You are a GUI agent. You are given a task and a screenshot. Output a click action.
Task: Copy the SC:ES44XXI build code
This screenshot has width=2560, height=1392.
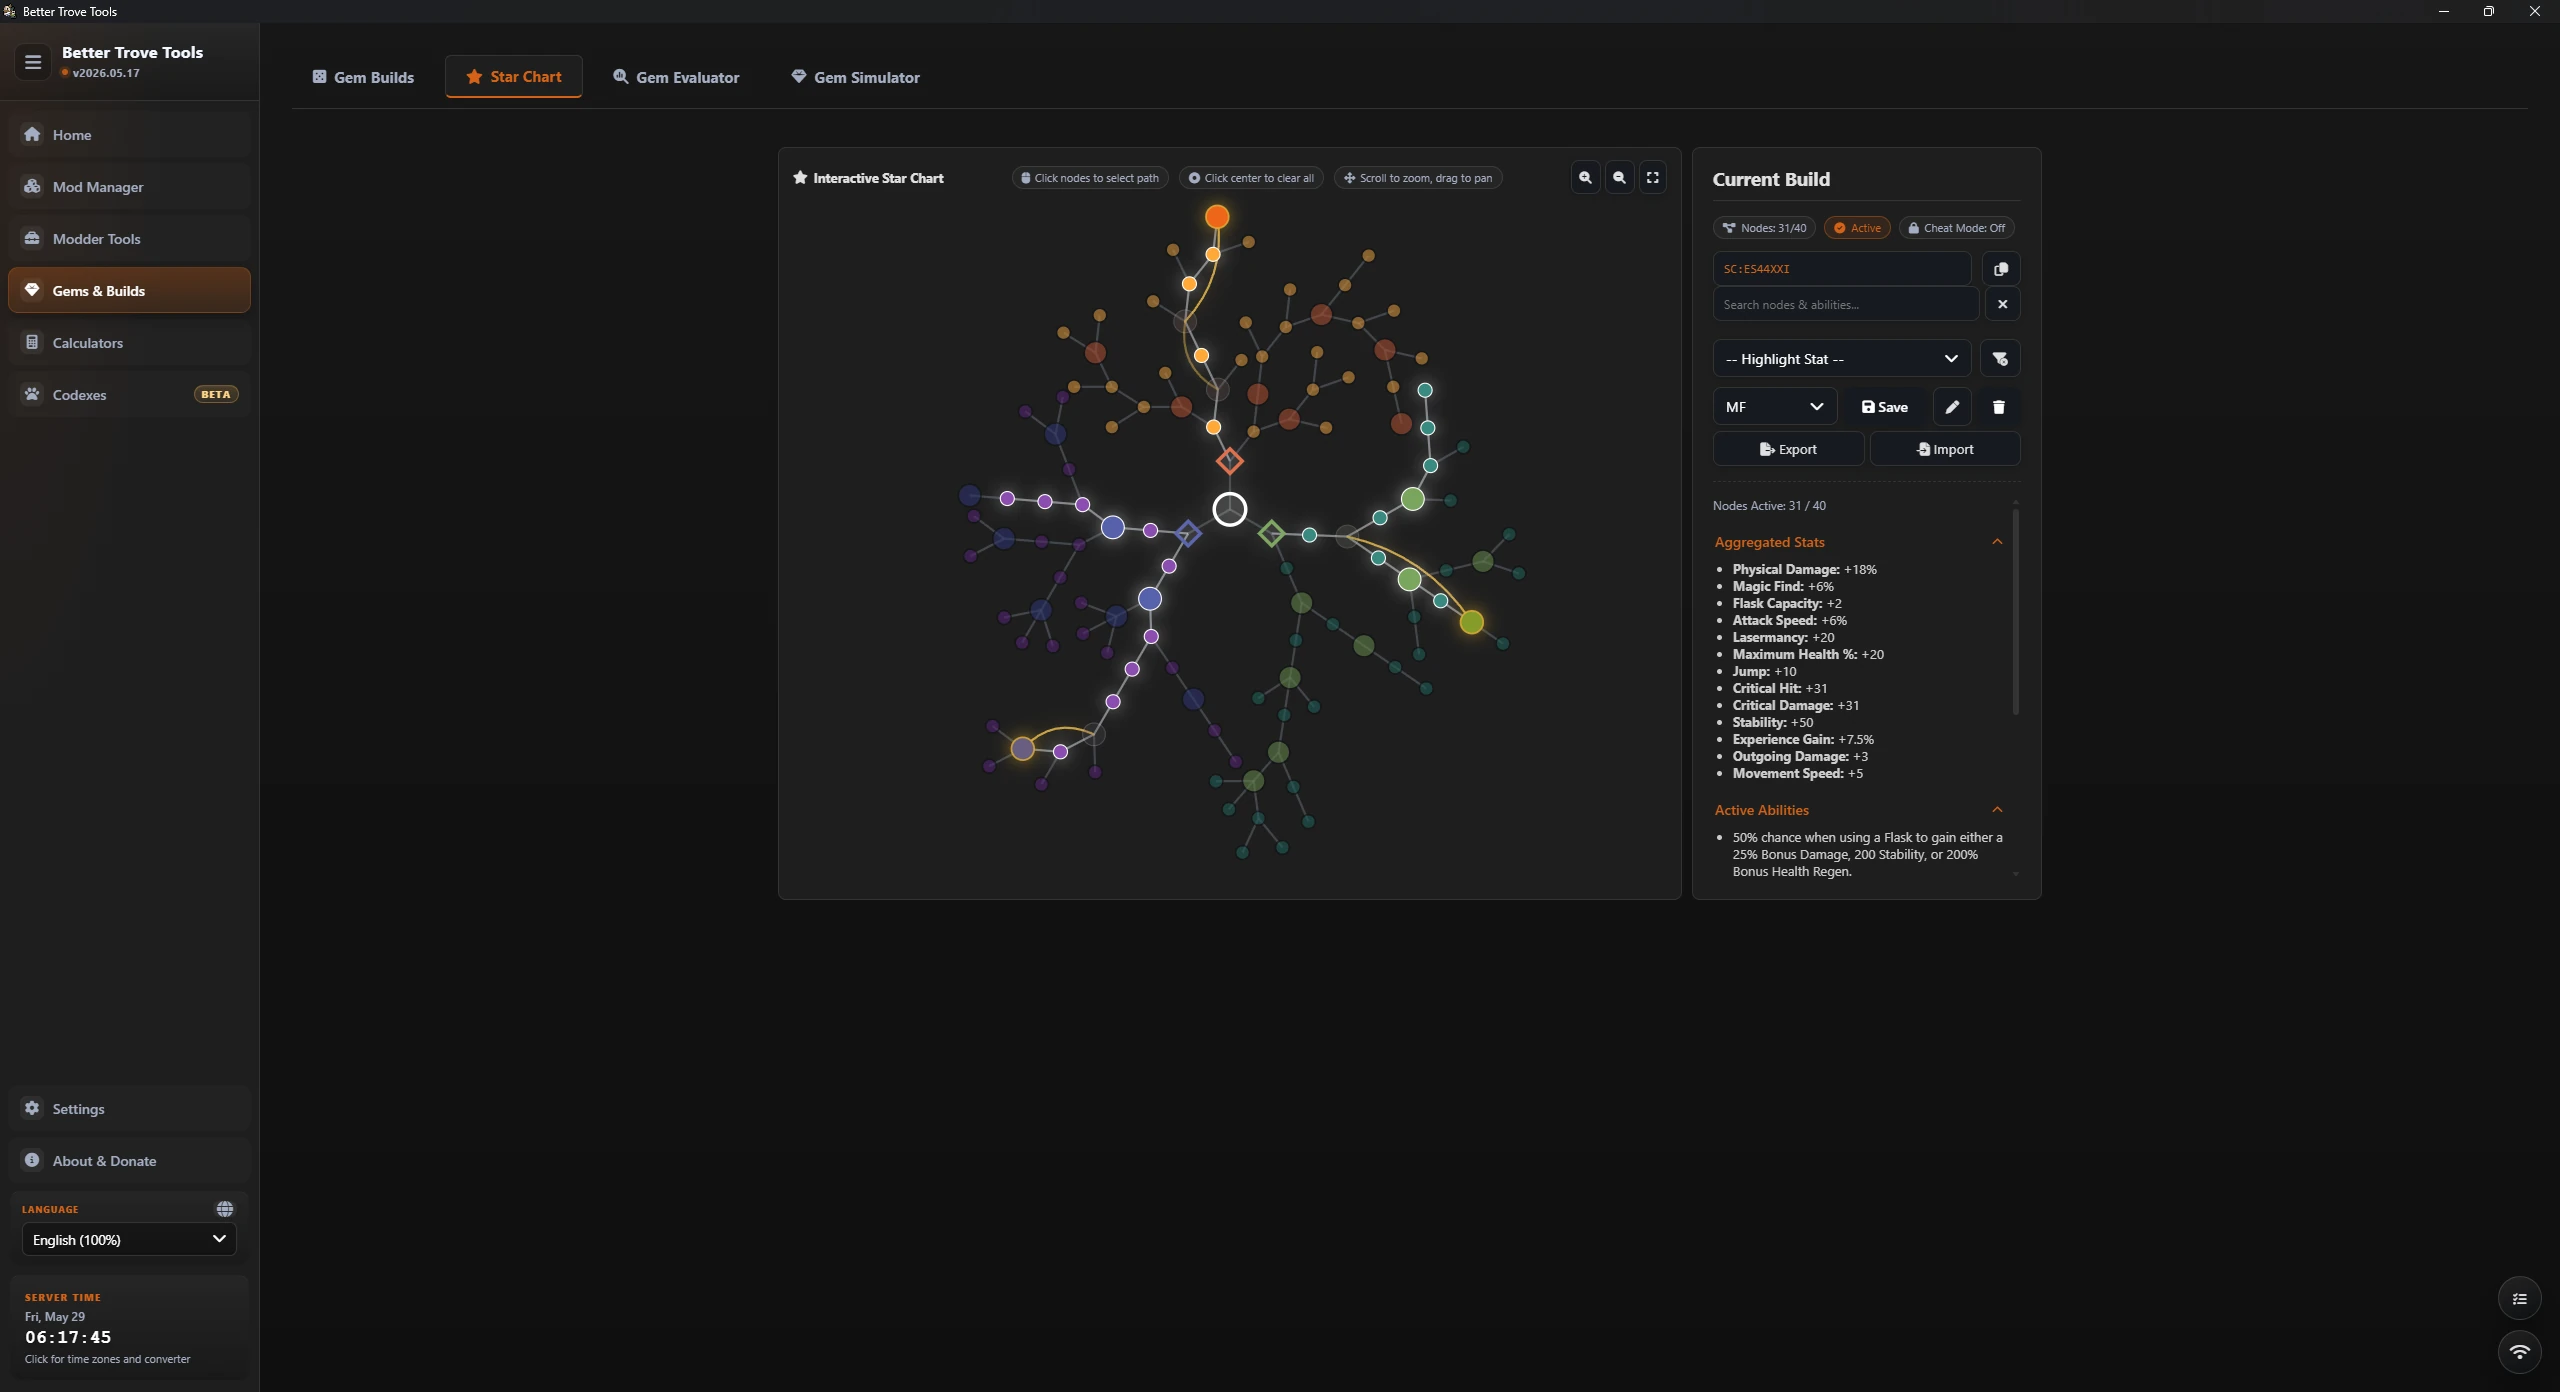tap(2001, 269)
